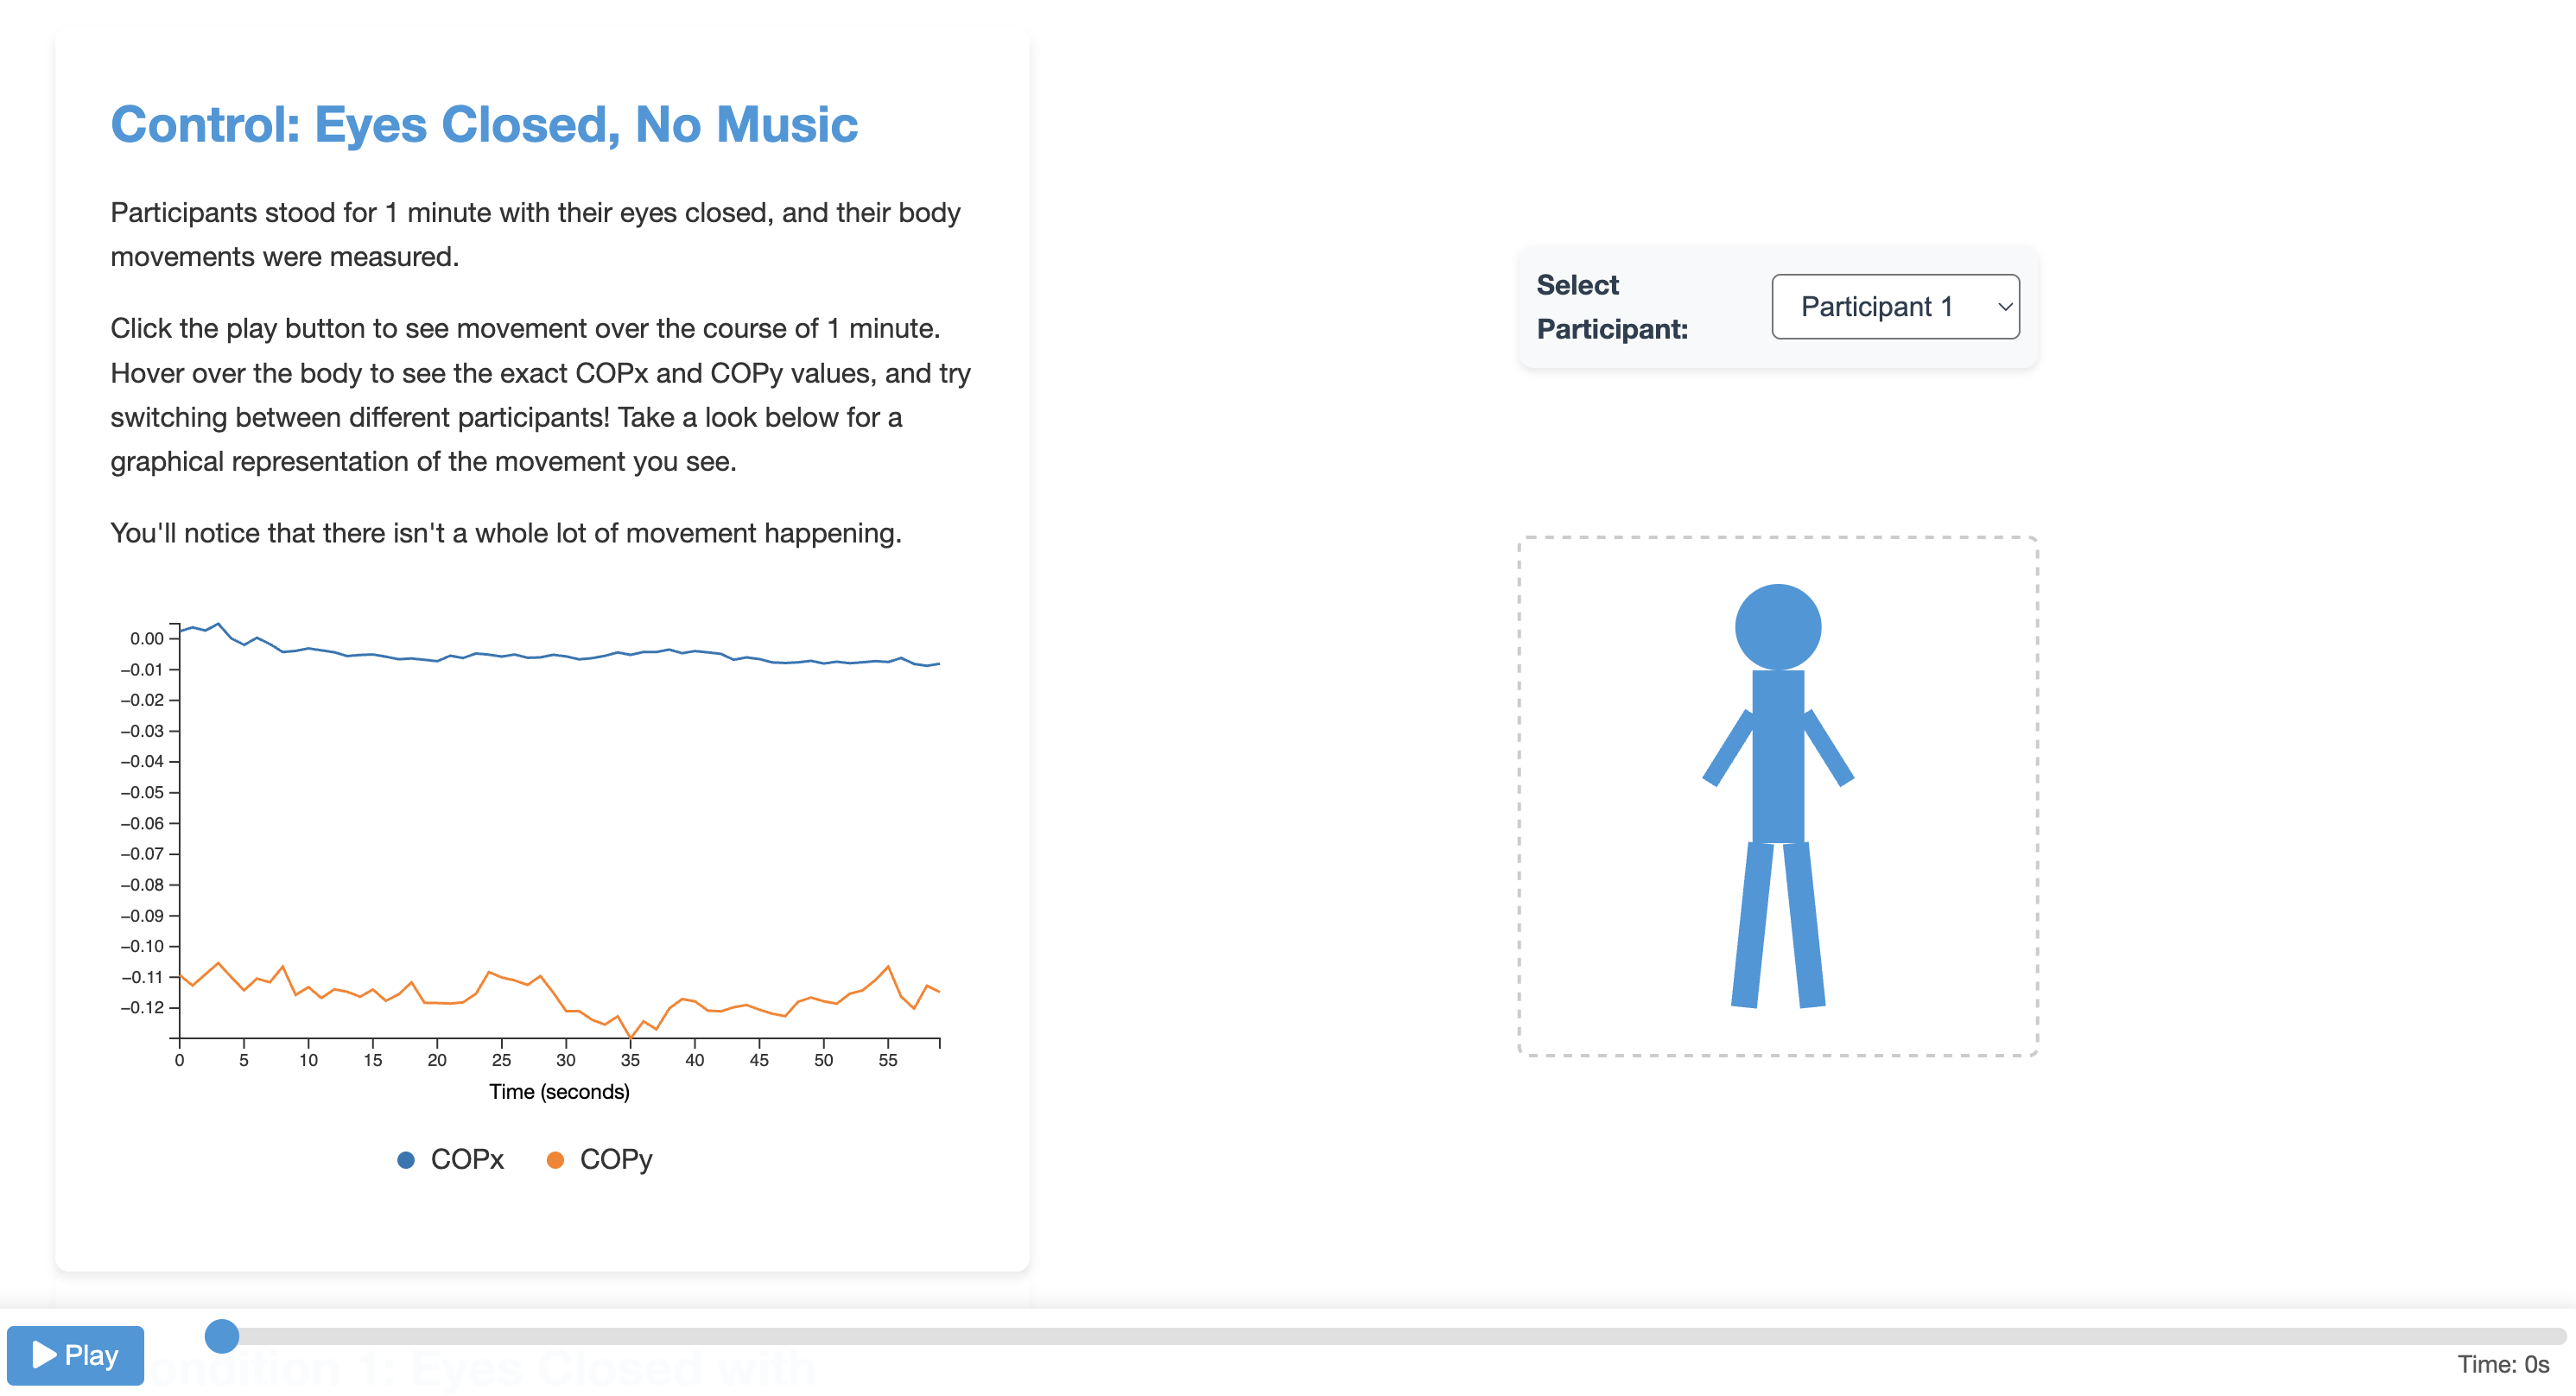The height and width of the screenshot is (1396, 2576).
Task: Click the play triangle icon
Action: point(44,1355)
